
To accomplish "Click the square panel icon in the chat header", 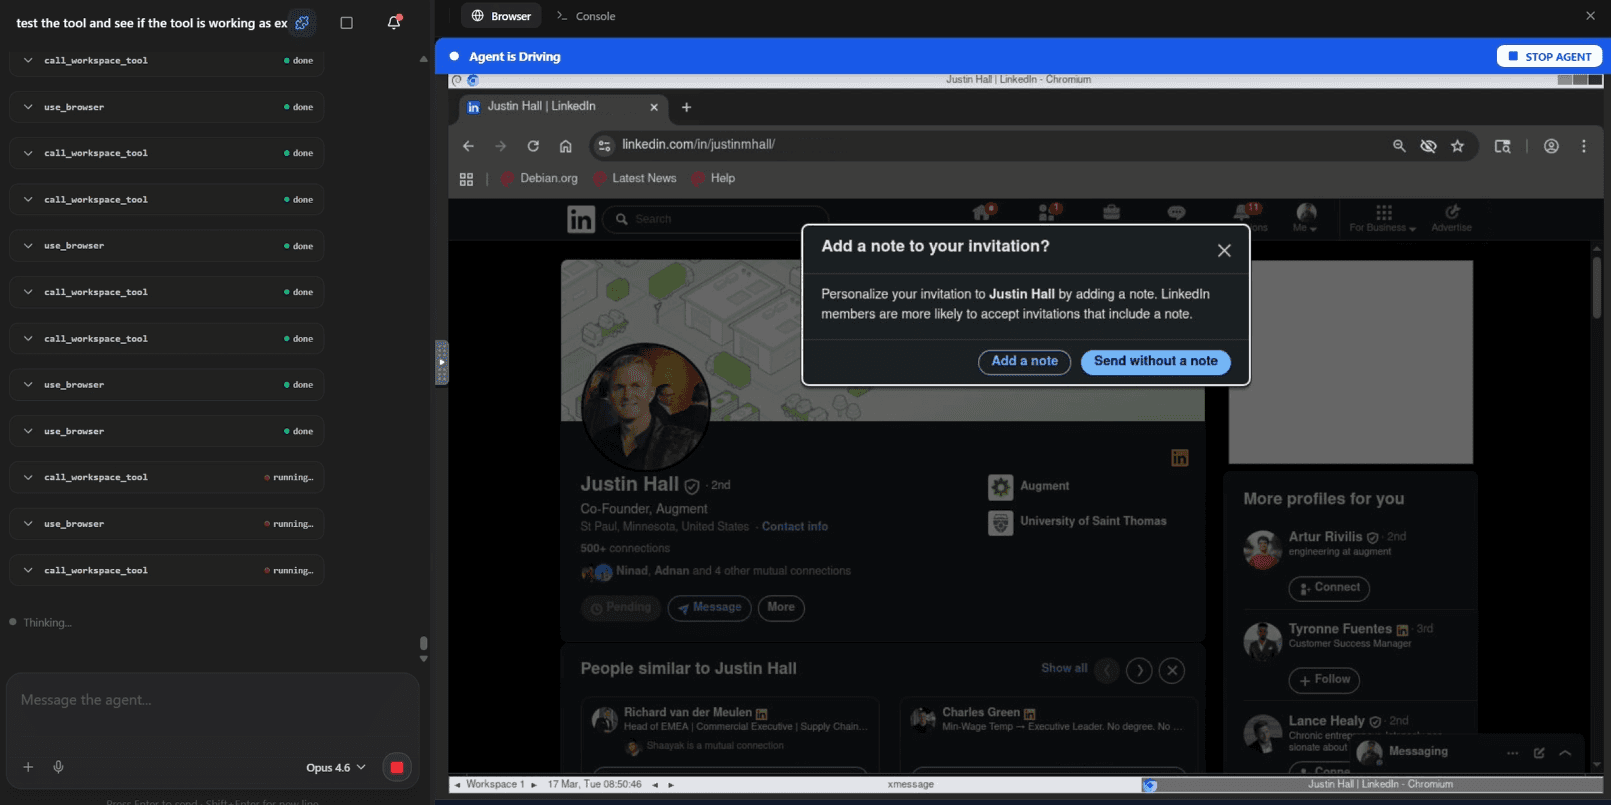I will click(x=347, y=22).
